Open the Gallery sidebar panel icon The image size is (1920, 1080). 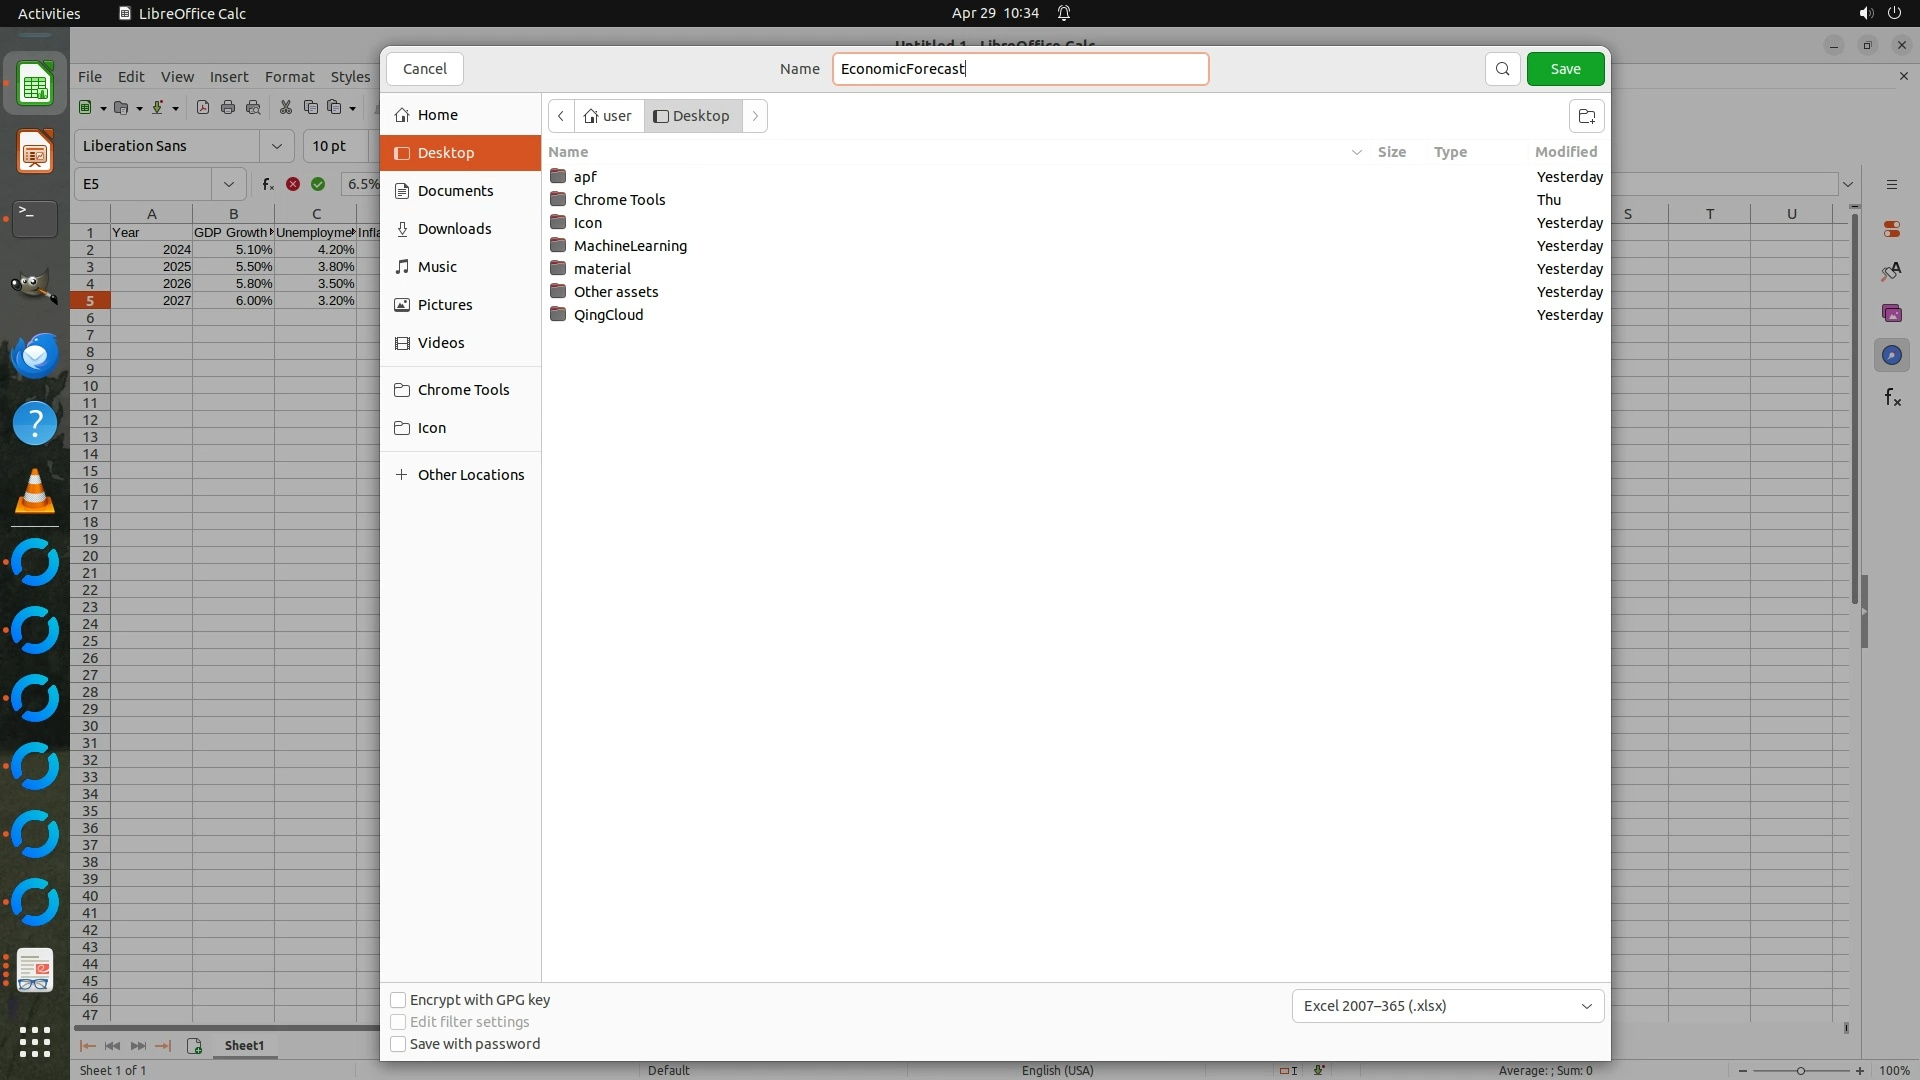1892,313
